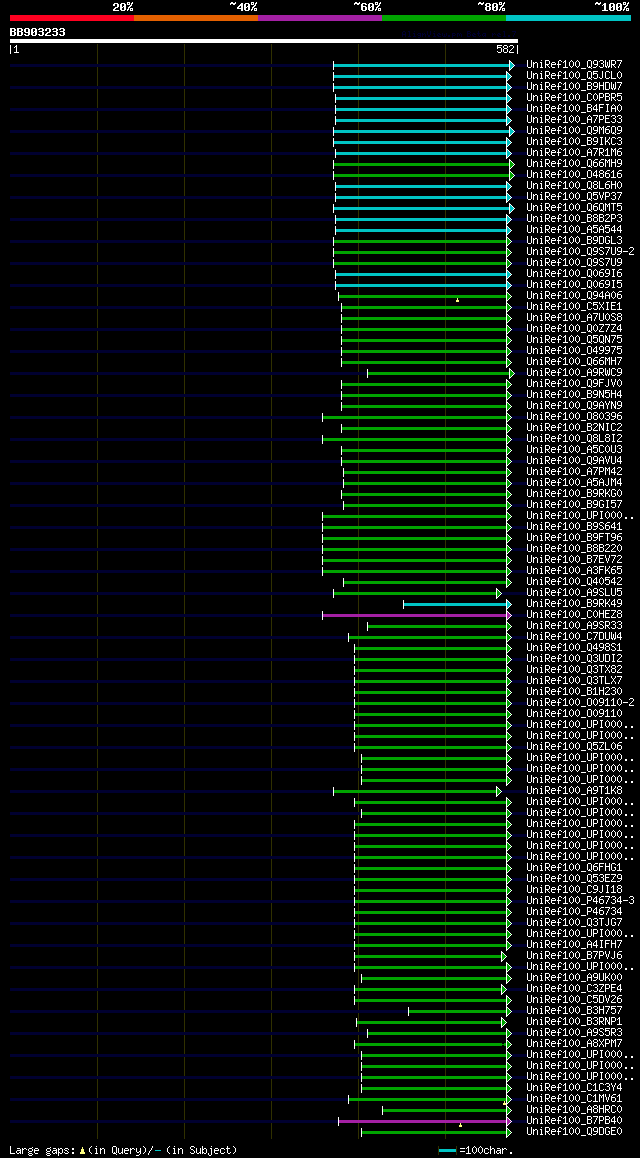Select the UniRef100_C3ZPE4 label
Image resolution: width=640 pixels, height=1158 pixels.
click(574, 989)
